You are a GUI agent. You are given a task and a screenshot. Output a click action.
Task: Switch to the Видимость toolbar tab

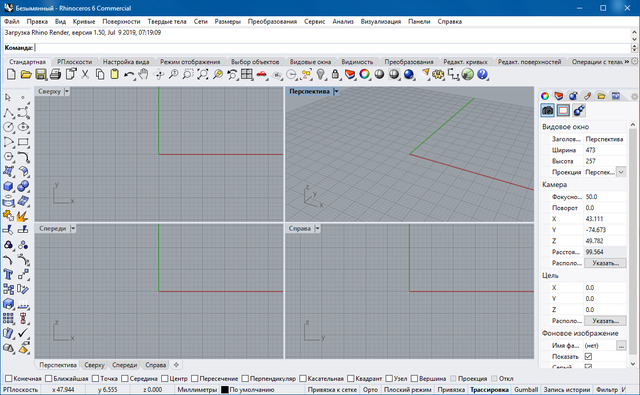click(357, 62)
